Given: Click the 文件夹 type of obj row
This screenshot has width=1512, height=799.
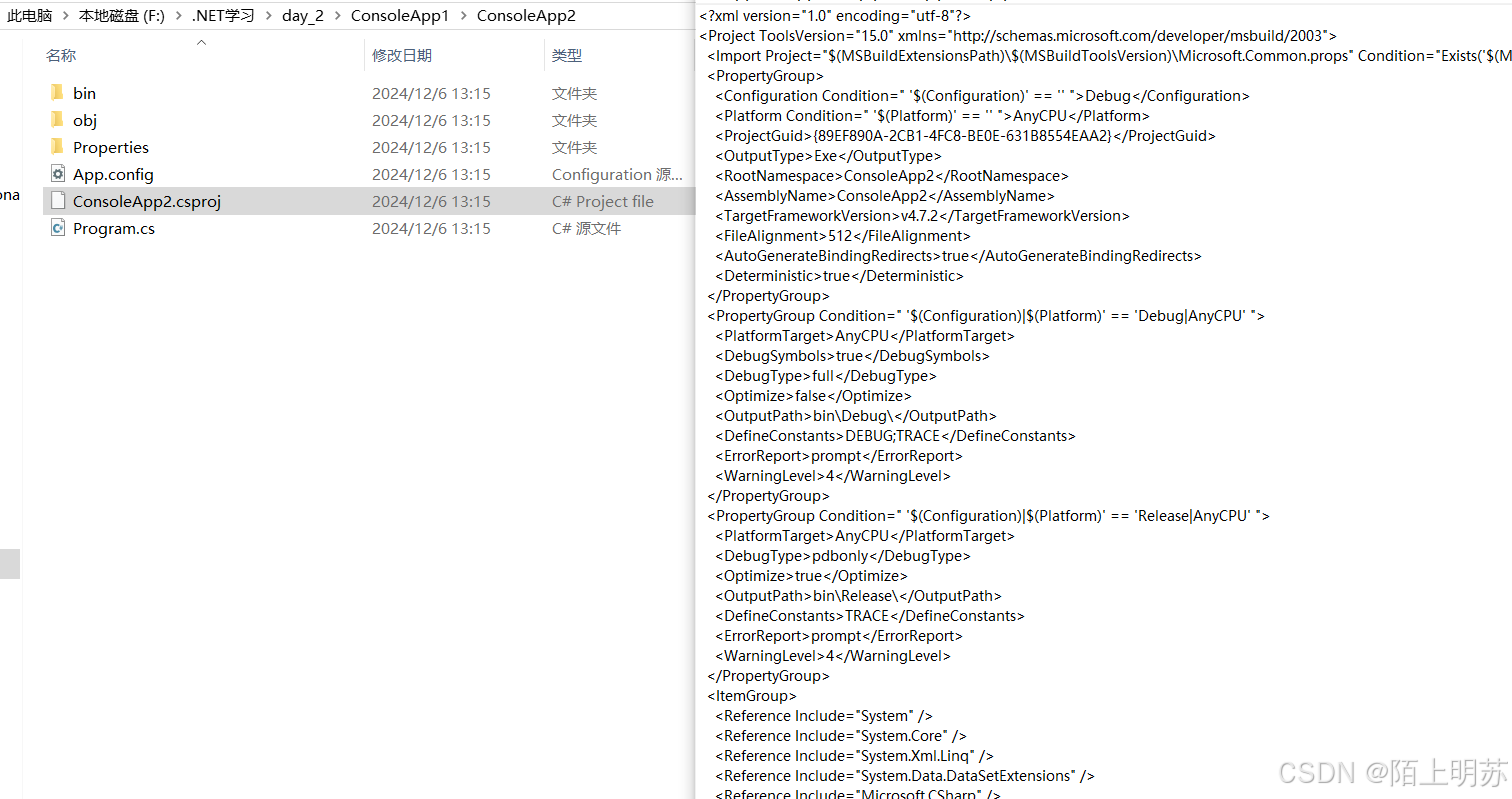Looking at the screenshot, I should click(x=574, y=120).
